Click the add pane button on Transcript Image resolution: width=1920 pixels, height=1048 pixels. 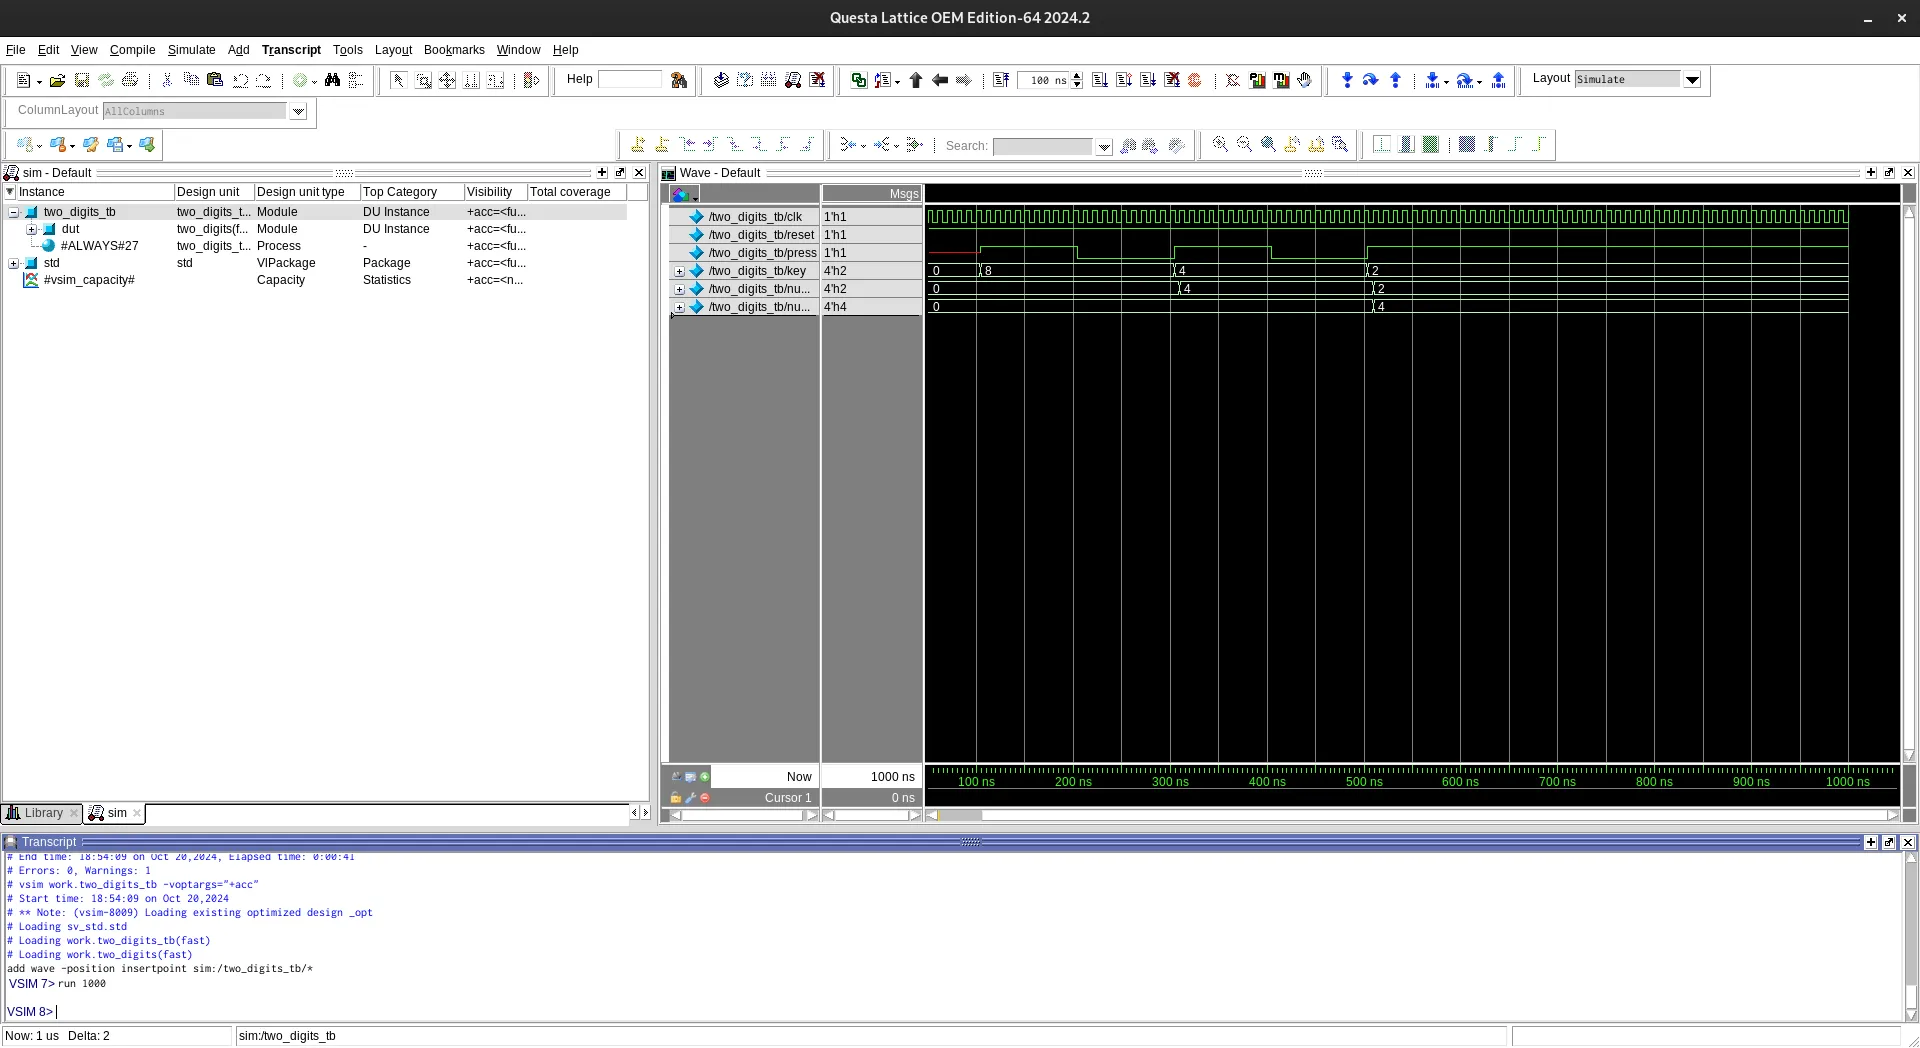click(1871, 842)
